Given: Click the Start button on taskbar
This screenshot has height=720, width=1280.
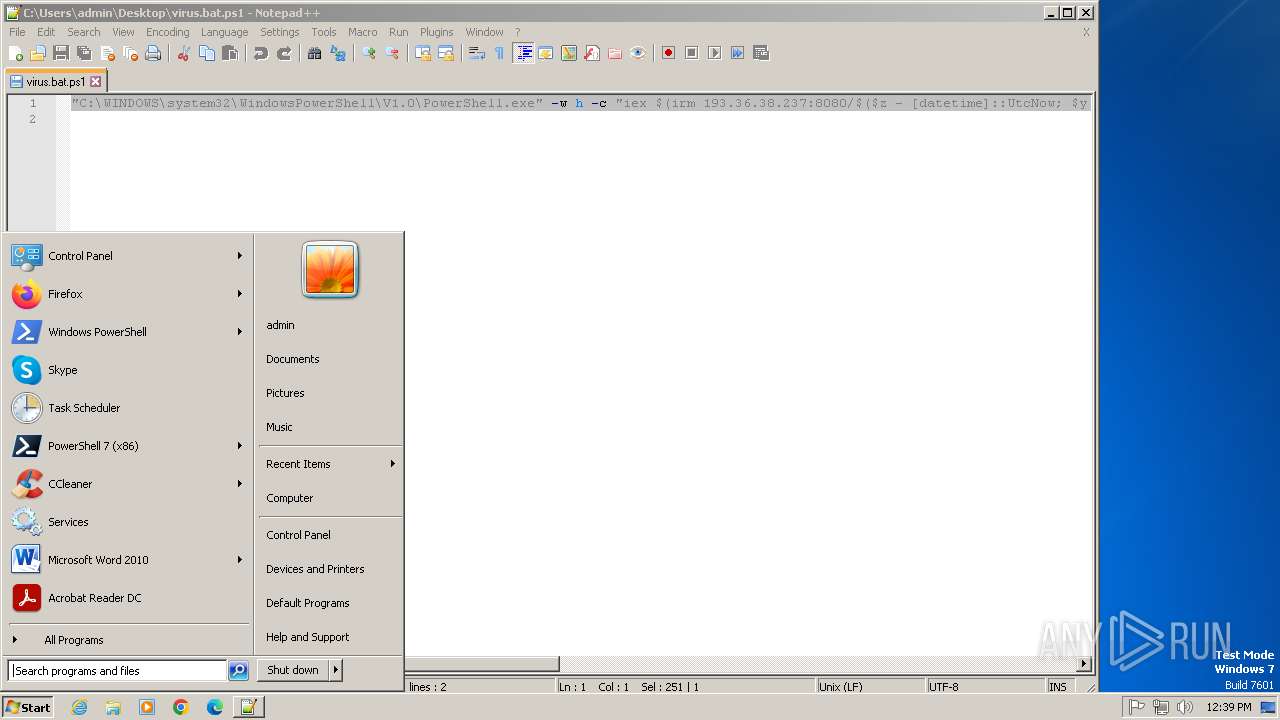Looking at the screenshot, I should click(x=28, y=707).
